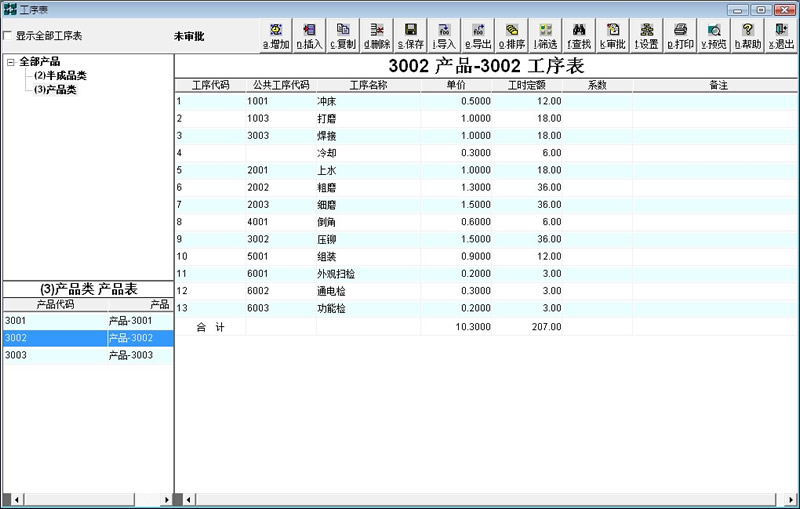Click the 单价 column header
Viewport: 800px width, 509px height.
coord(456,85)
